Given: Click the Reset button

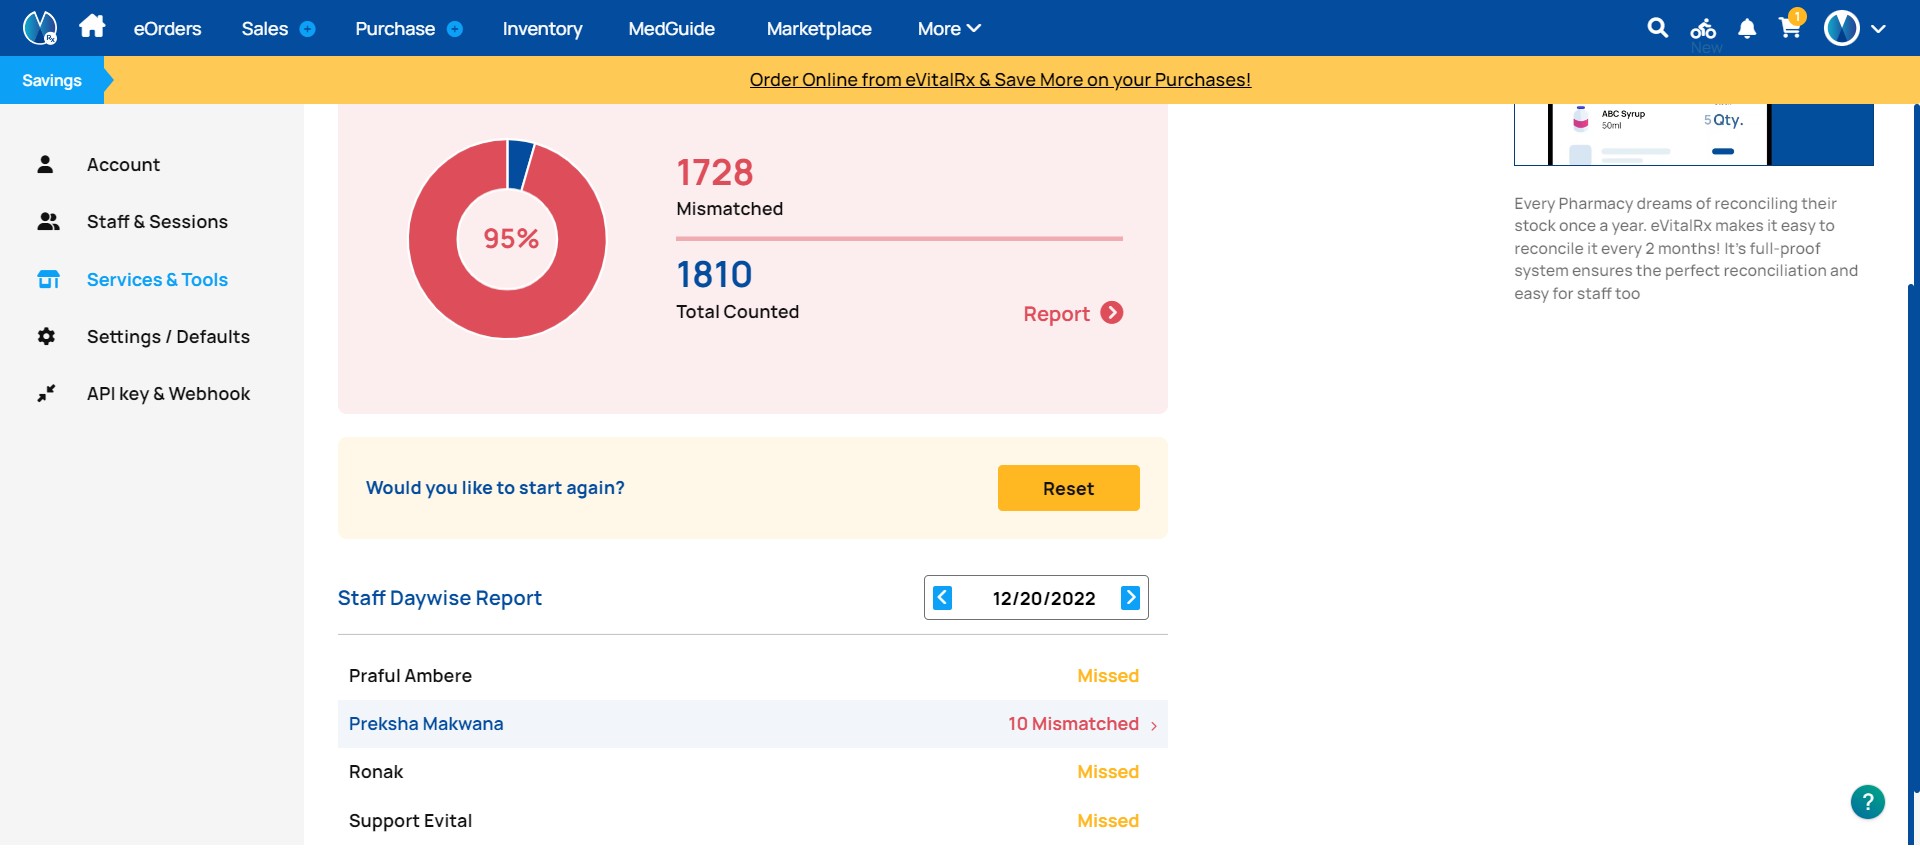Looking at the screenshot, I should (1068, 488).
